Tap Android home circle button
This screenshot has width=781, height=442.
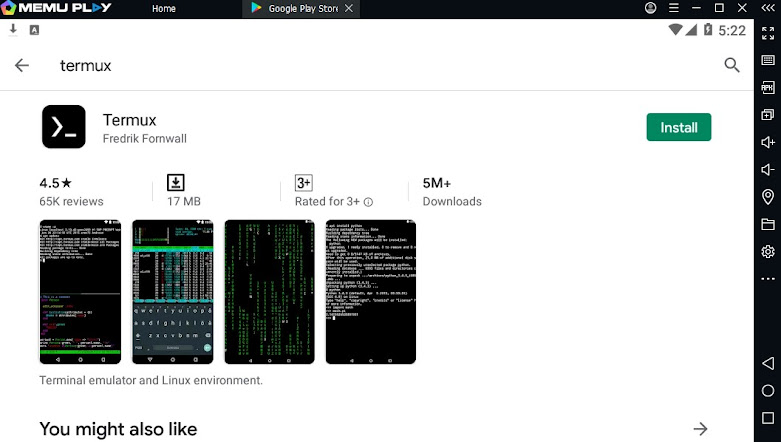pyautogui.click(x=768, y=391)
